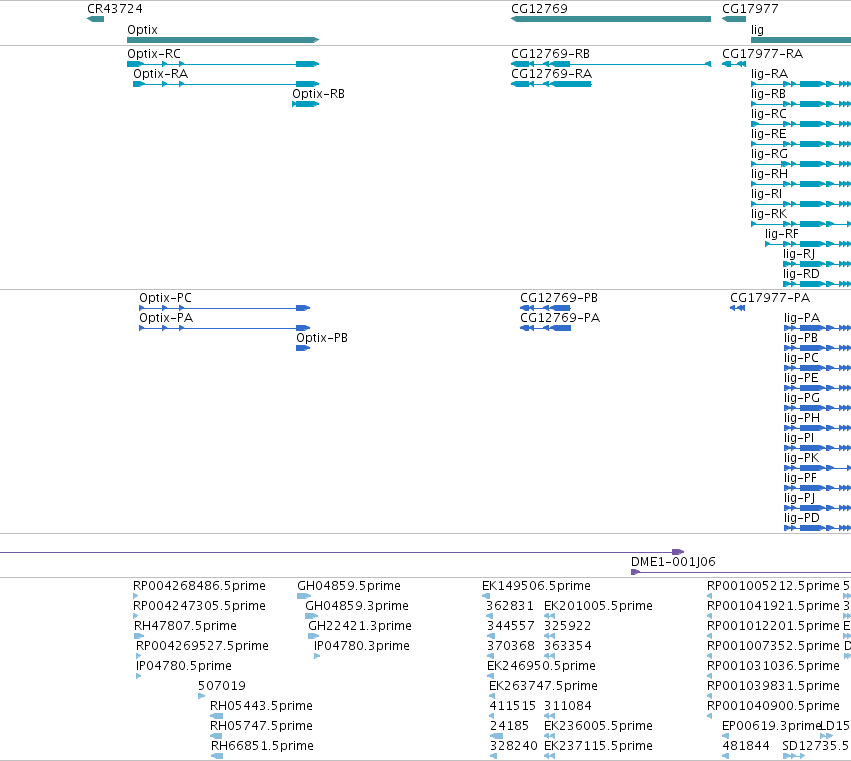Click transcript CG12769-RA label
The image size is (851, 761).
pyautogui.click(x=551, y=74)
